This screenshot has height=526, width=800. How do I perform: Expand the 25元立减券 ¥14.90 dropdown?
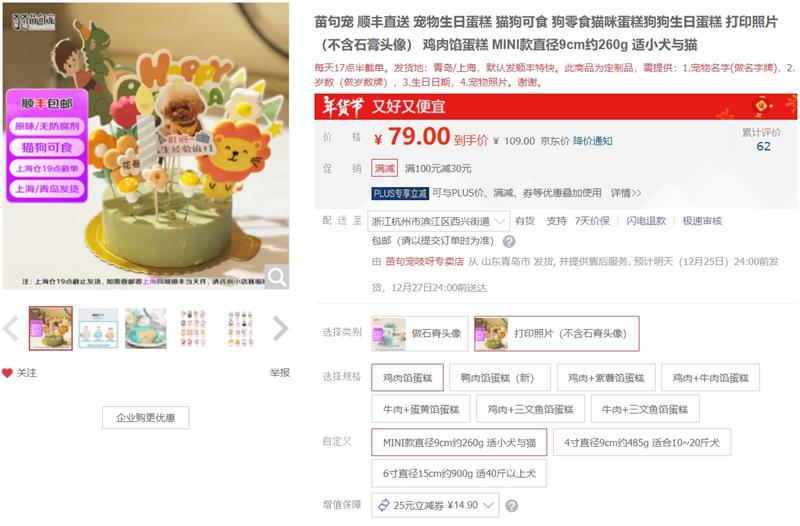click(x=435, y=505)
